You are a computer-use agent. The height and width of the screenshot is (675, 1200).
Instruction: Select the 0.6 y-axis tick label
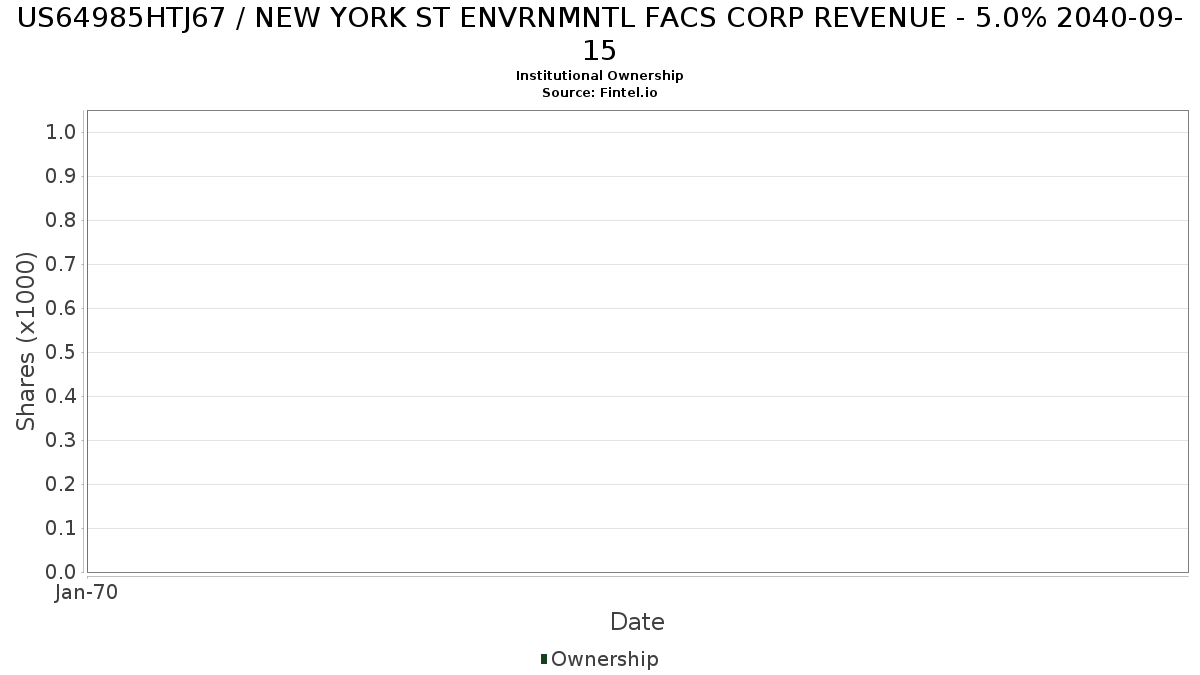61,309
